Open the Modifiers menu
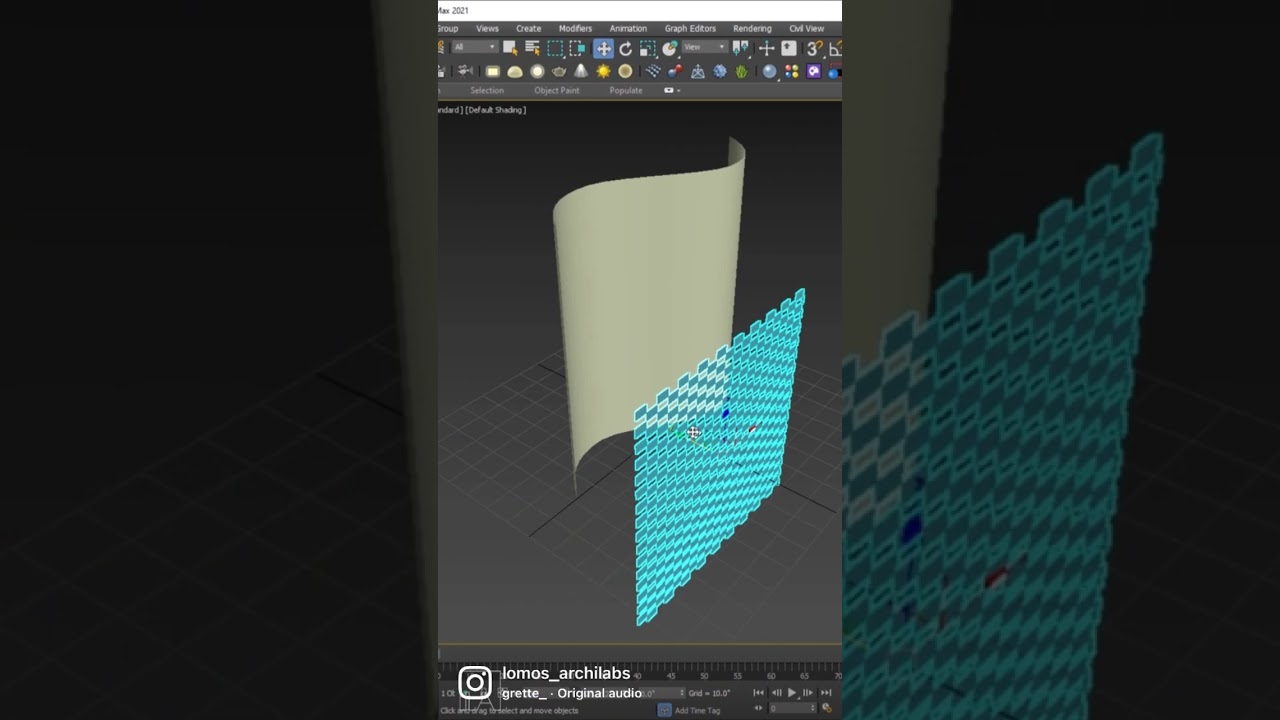The image size is (1280, 720). (575, 29)
